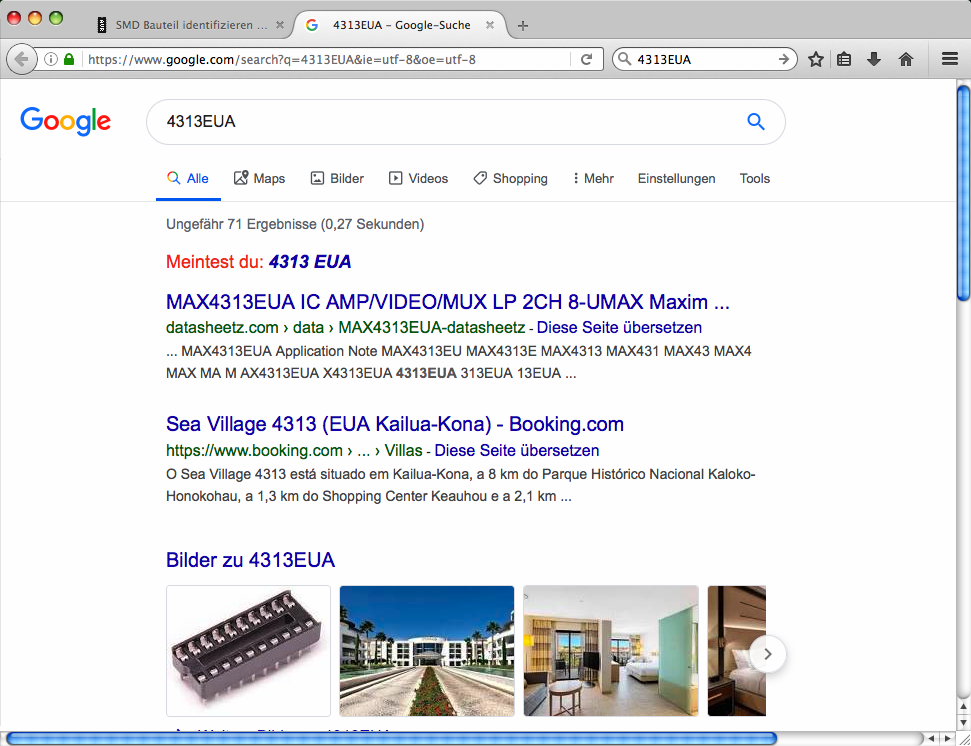The width and height of the screenshot is (971, 746).
Task: Expand the Mehr dropdown menu
Action: click(593, 178)
